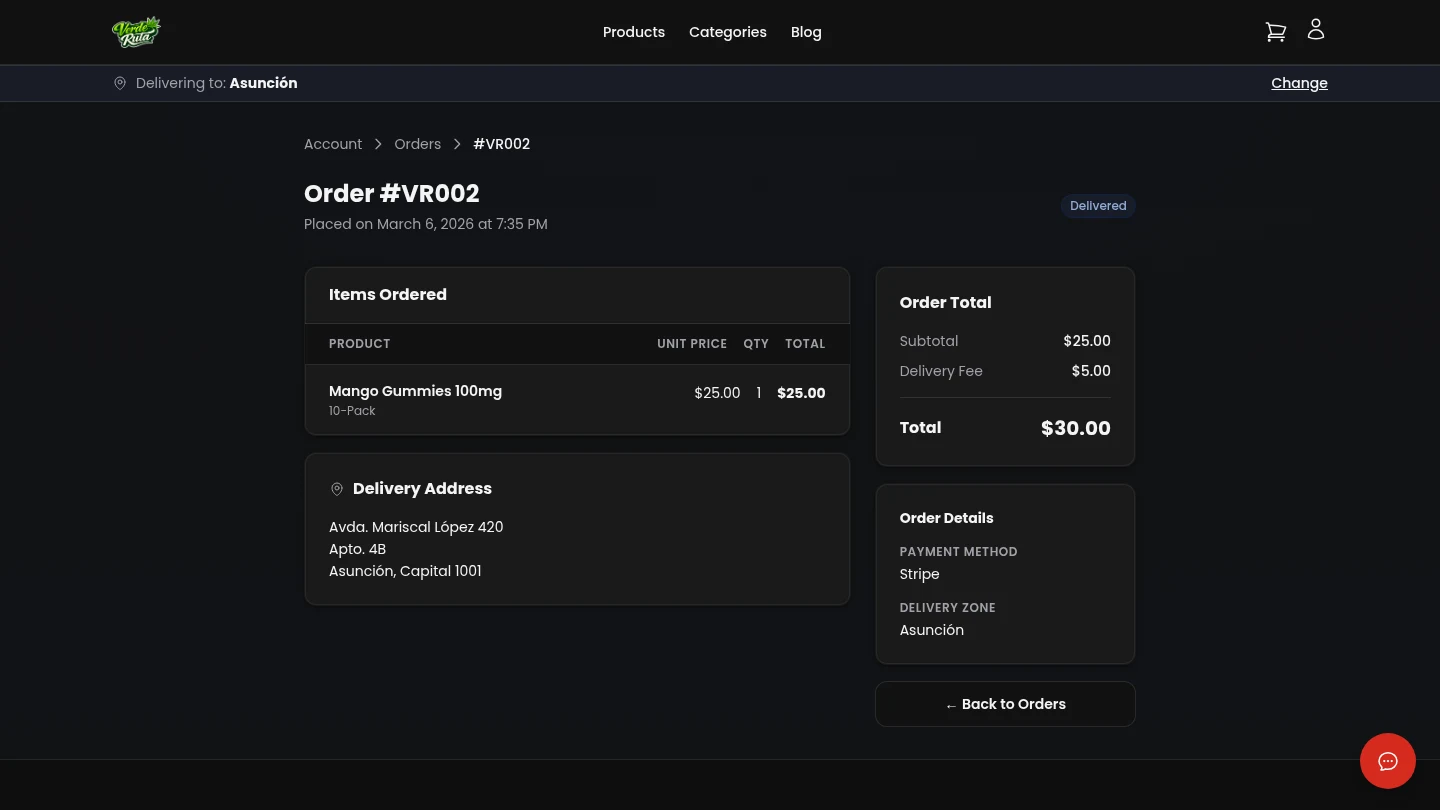The width and height of the screenshot is (1440, 810).
Task: Click the Change delivery location link
Action: [x=1299, y=83]
